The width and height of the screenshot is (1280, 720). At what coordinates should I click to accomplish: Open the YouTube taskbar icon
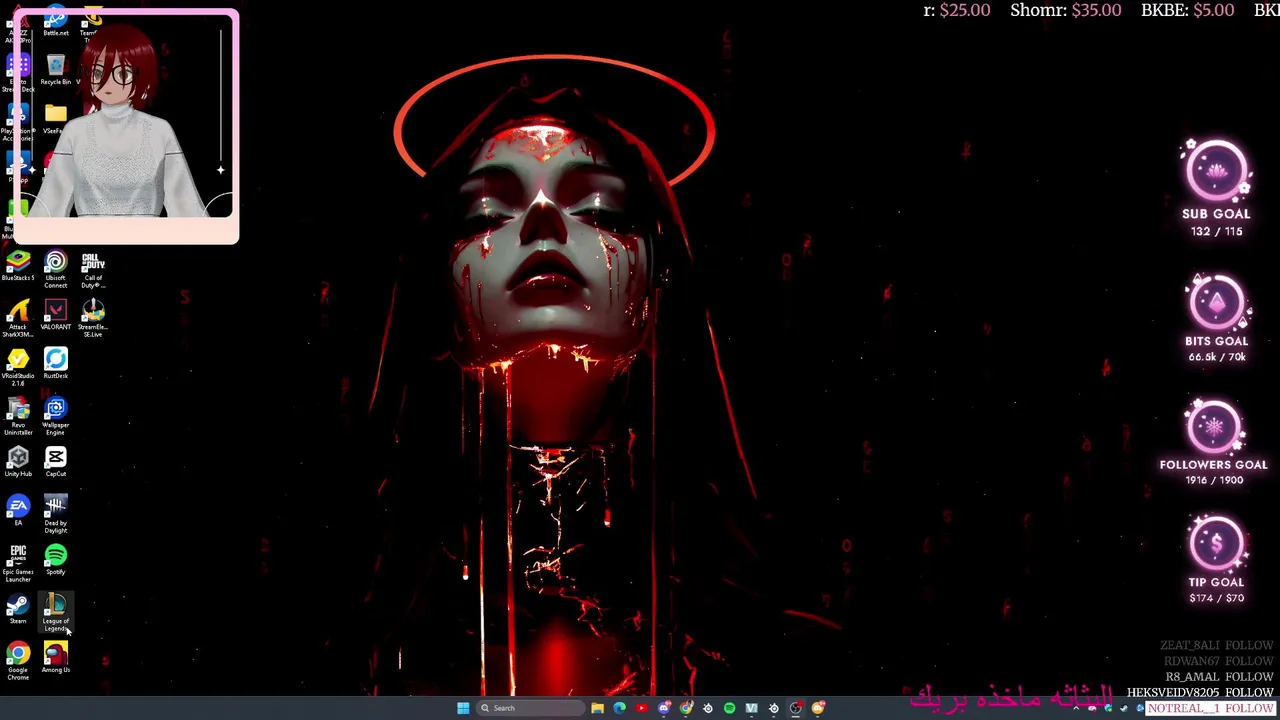(x=641, y=708)
